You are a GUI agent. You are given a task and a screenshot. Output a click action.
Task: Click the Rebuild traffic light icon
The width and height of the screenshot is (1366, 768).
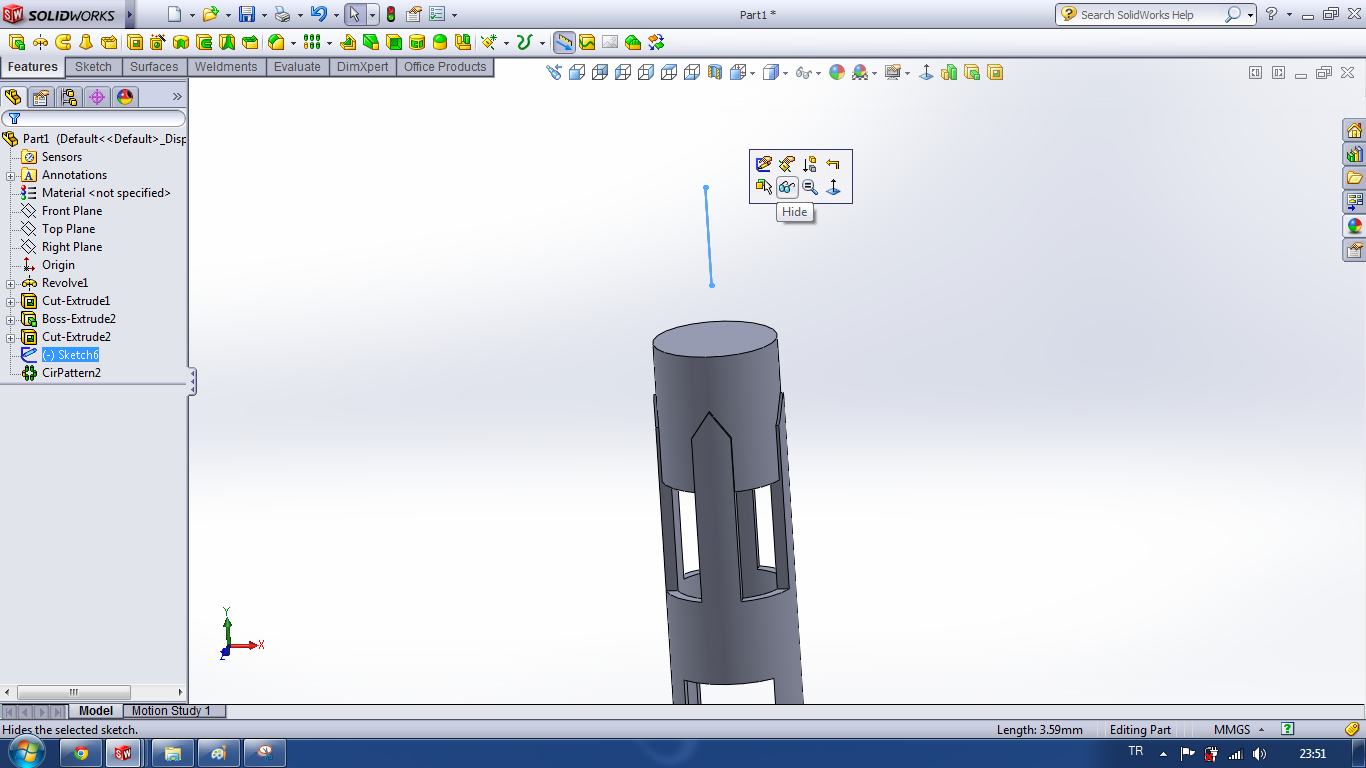pos(390,15)
